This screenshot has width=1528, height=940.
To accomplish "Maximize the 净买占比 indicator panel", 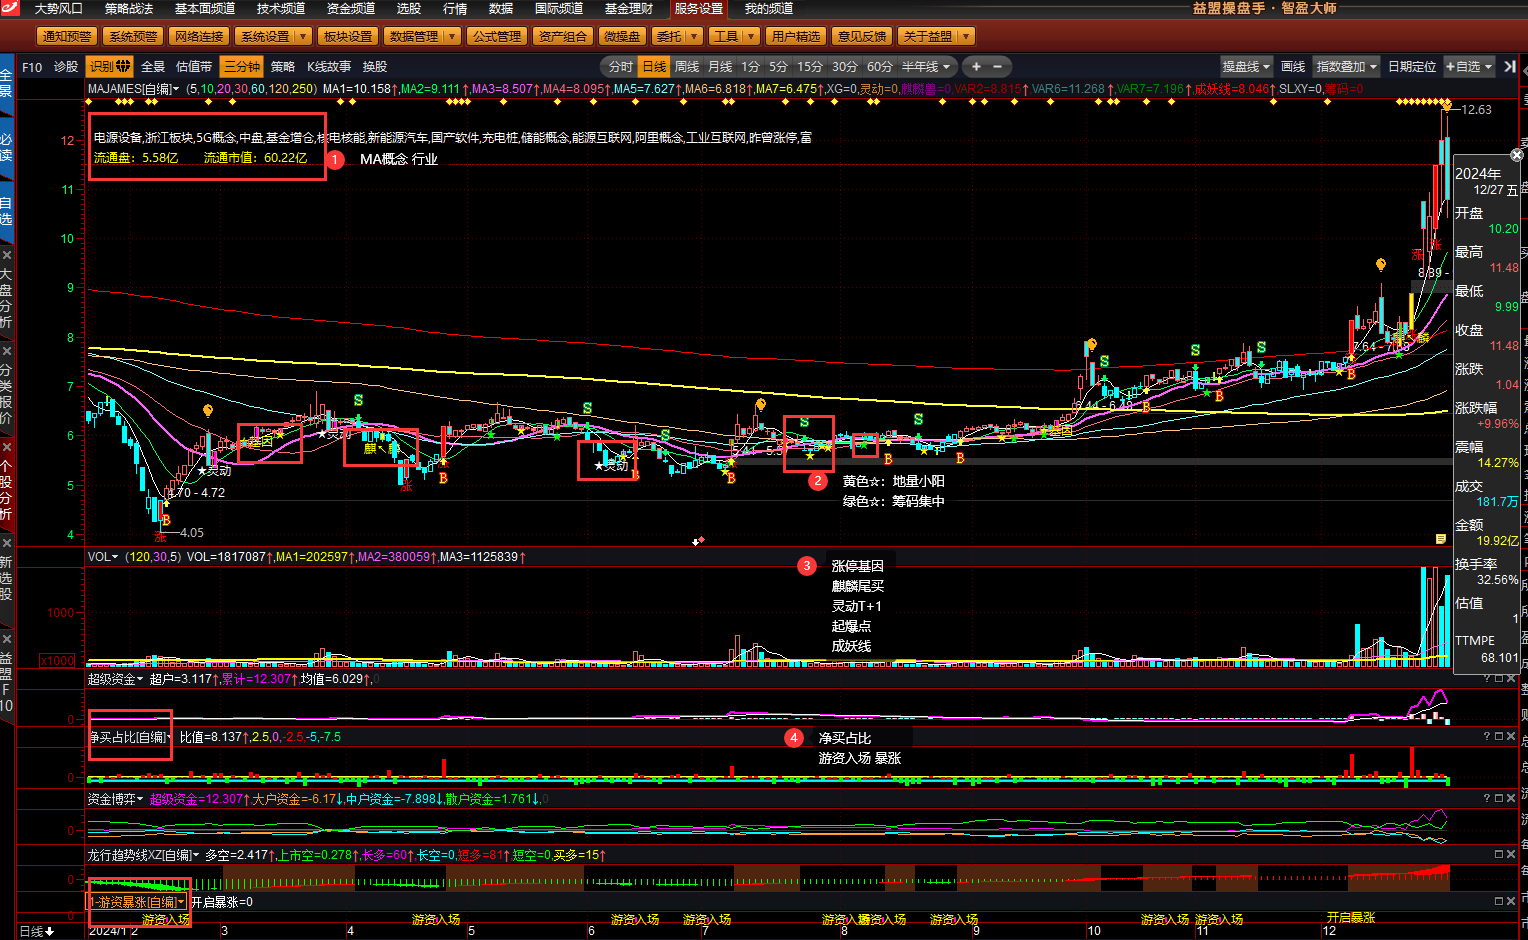I will (x=1499, y=737).
